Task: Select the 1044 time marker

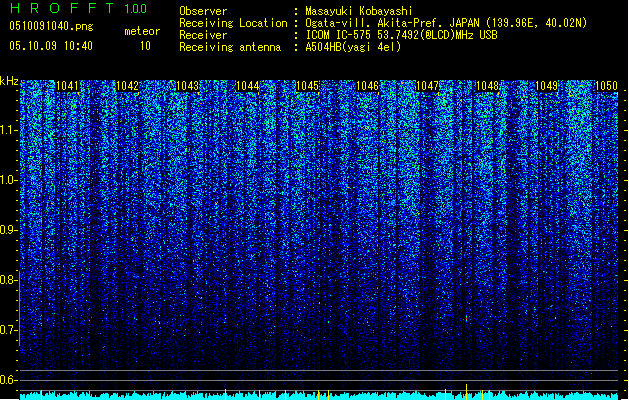Action: pos(248,86)
